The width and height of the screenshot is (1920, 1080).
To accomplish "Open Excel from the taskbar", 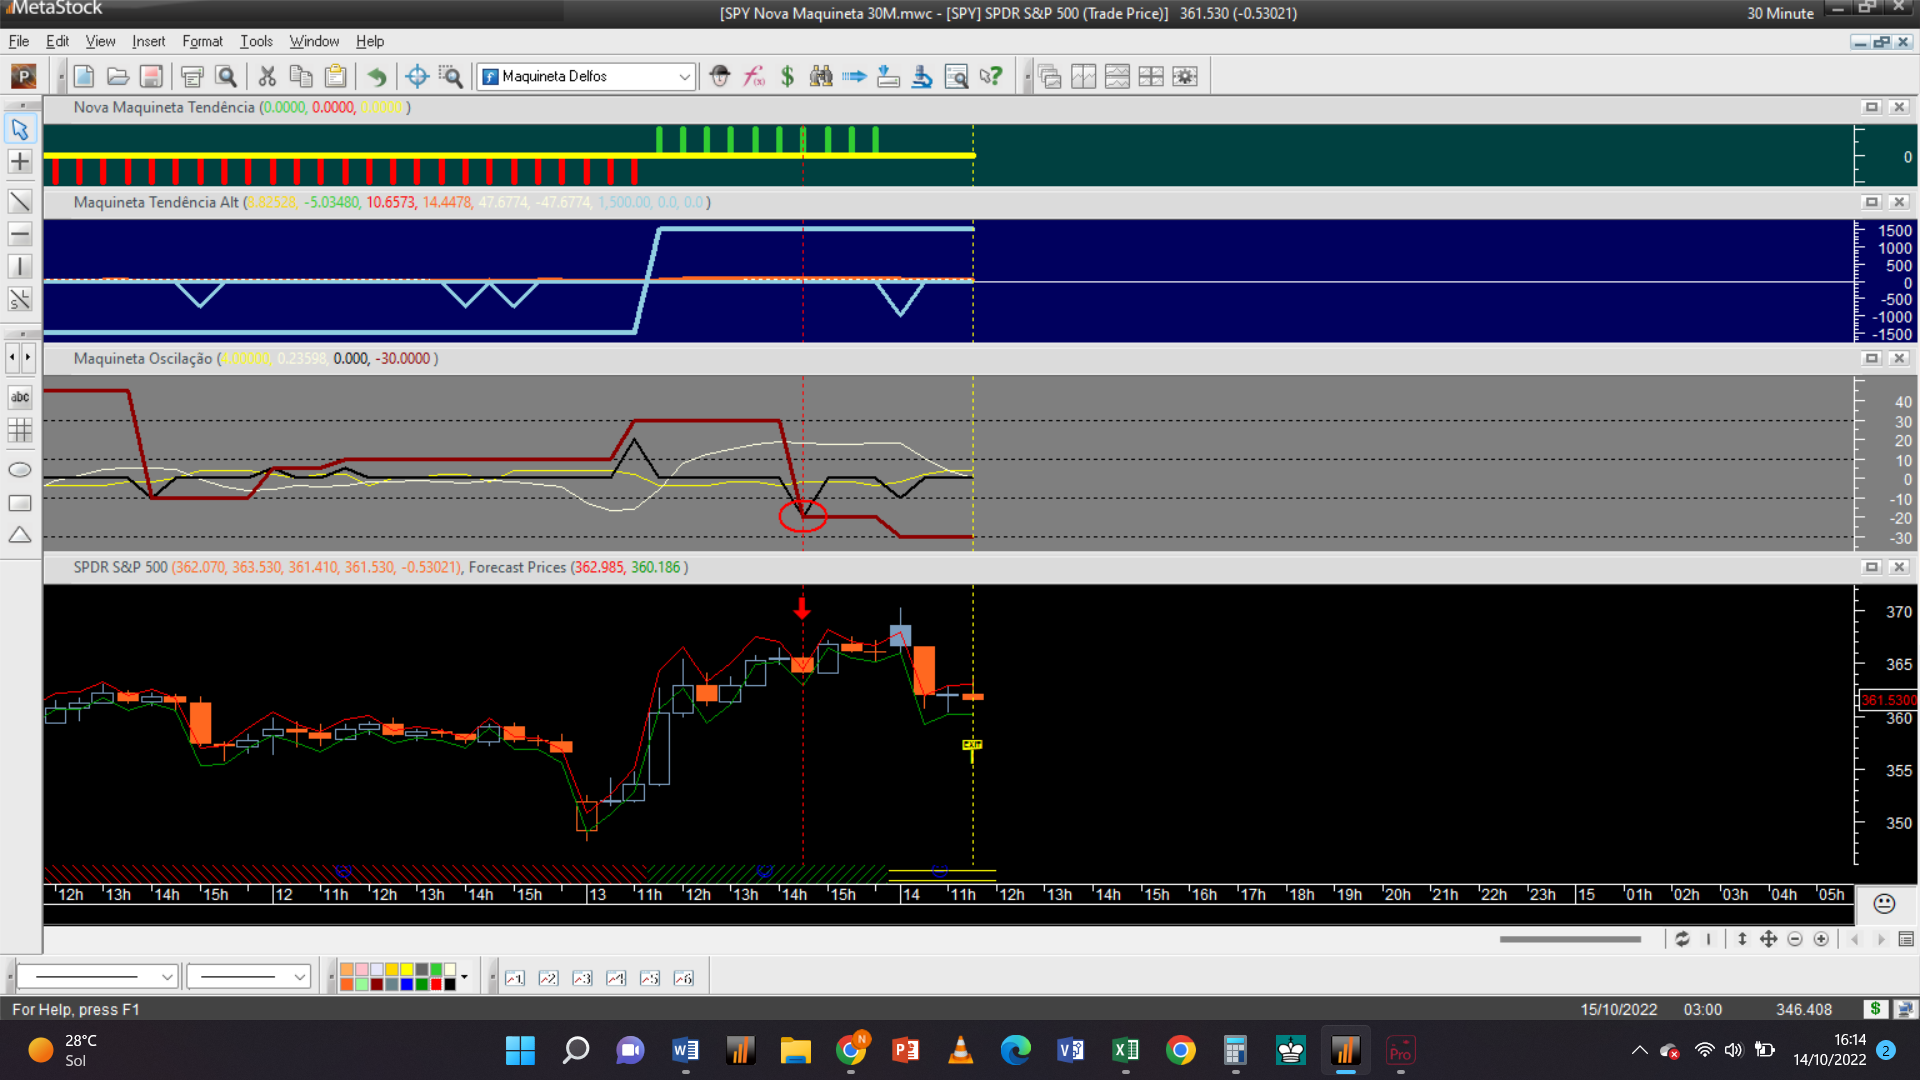I will point(1125,1050).
